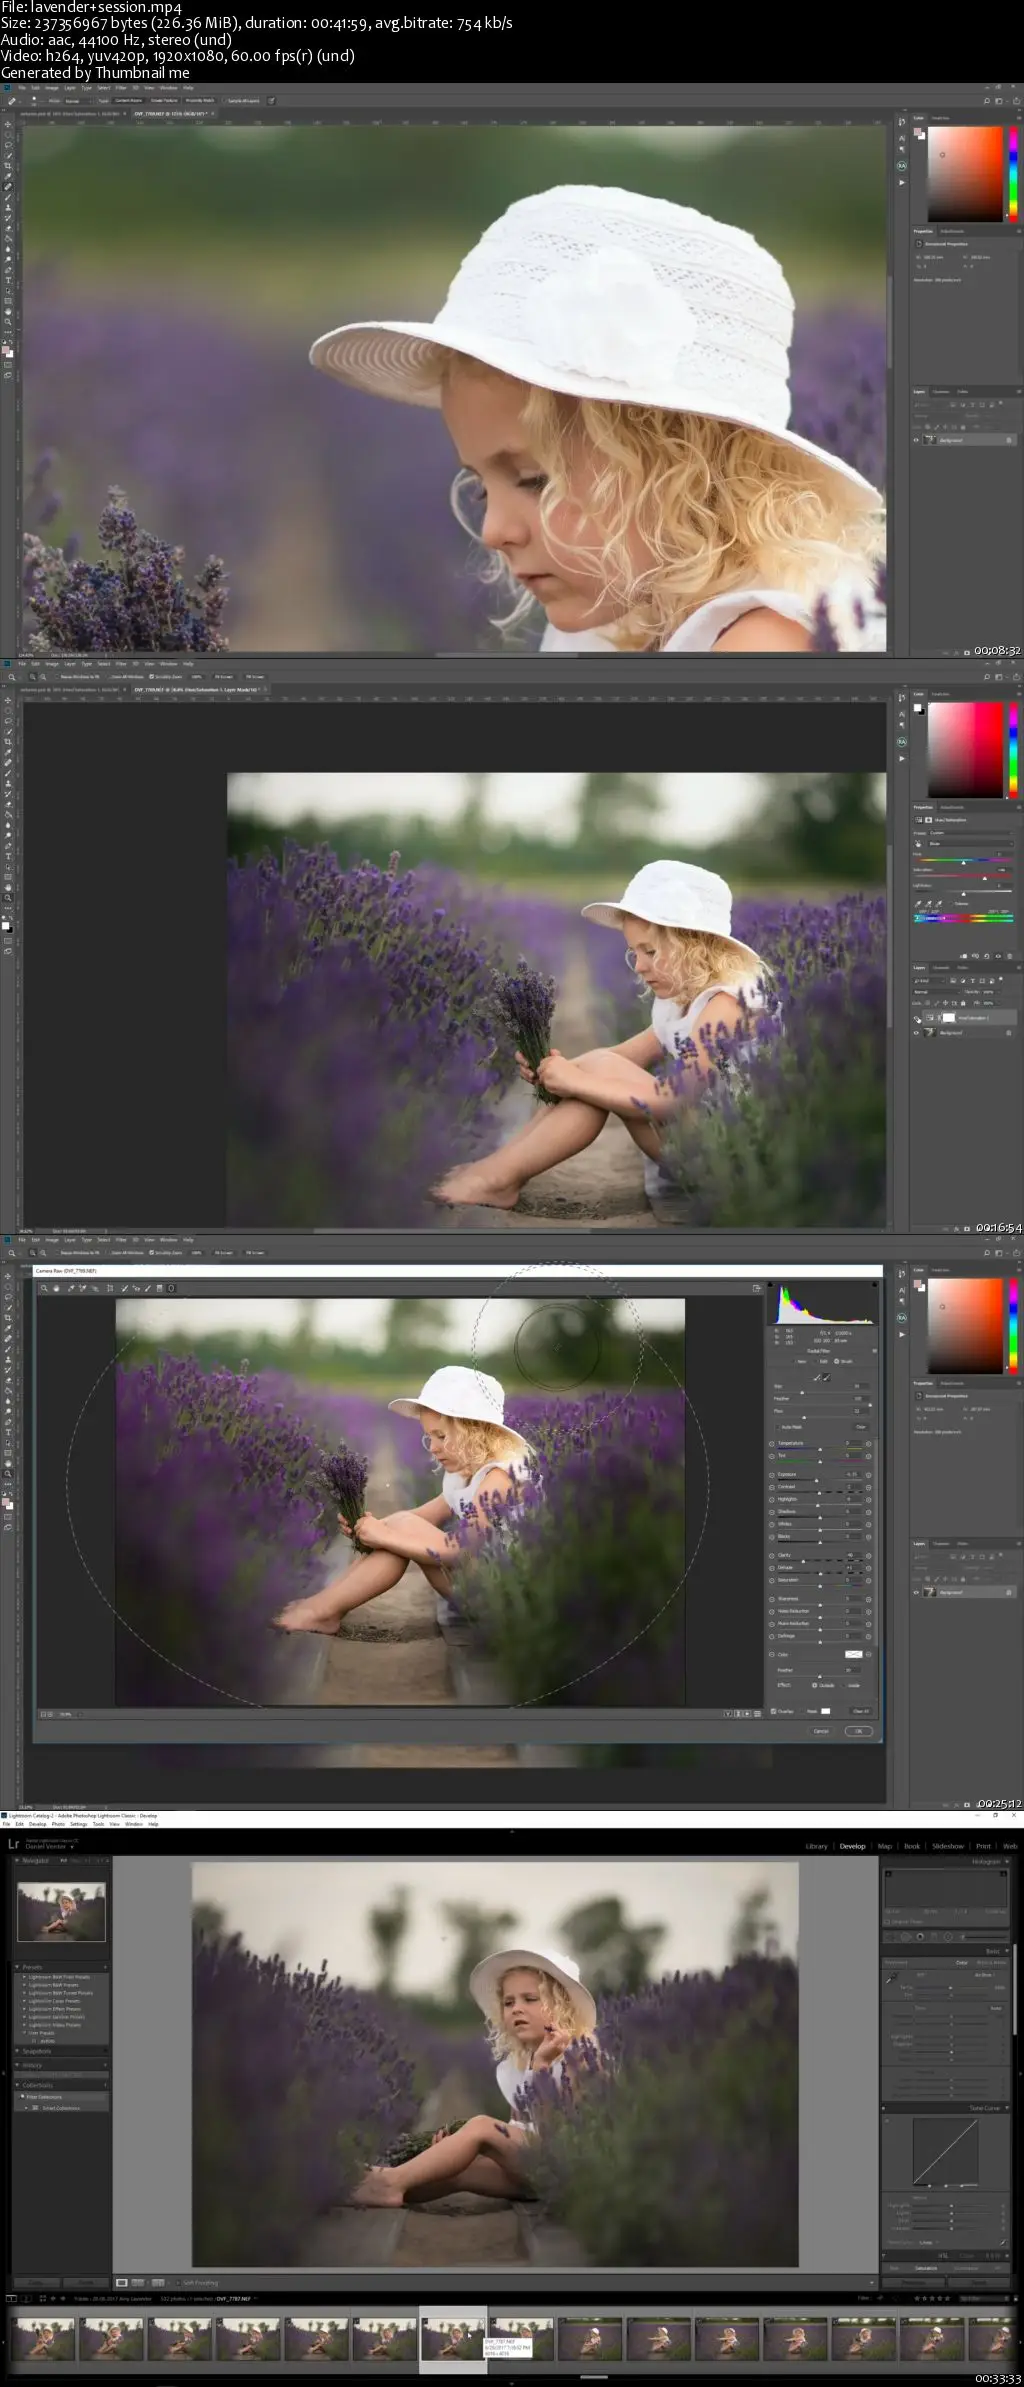Switch to Loupe view in Lightroom's toolbar

pyautogui.click(x=121, y=2283)
